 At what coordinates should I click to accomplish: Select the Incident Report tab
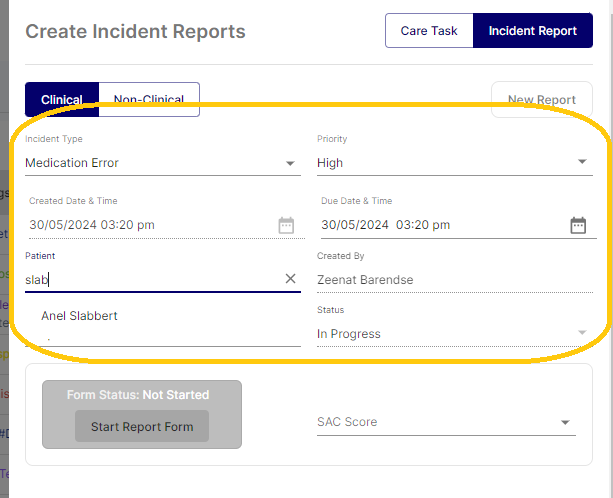[x=532, y=31]
